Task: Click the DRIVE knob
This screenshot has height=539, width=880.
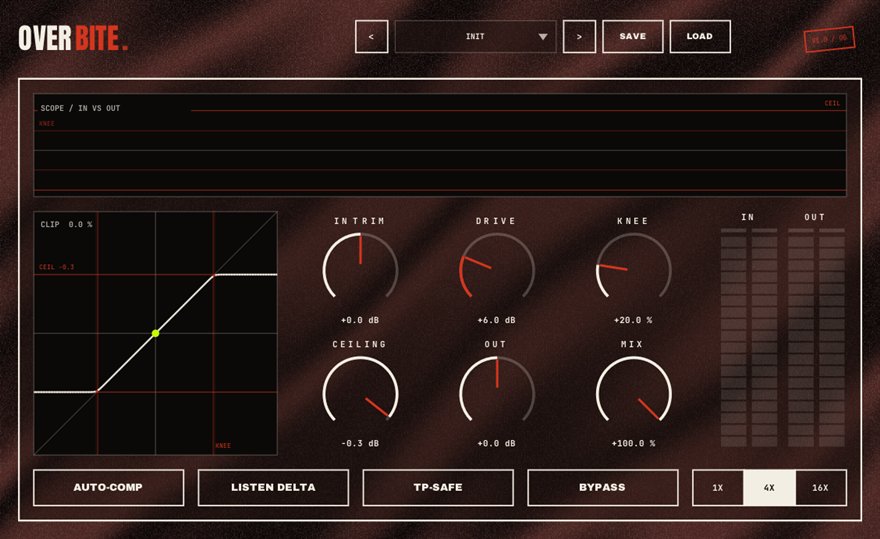Action: click(x=497, y=268)
